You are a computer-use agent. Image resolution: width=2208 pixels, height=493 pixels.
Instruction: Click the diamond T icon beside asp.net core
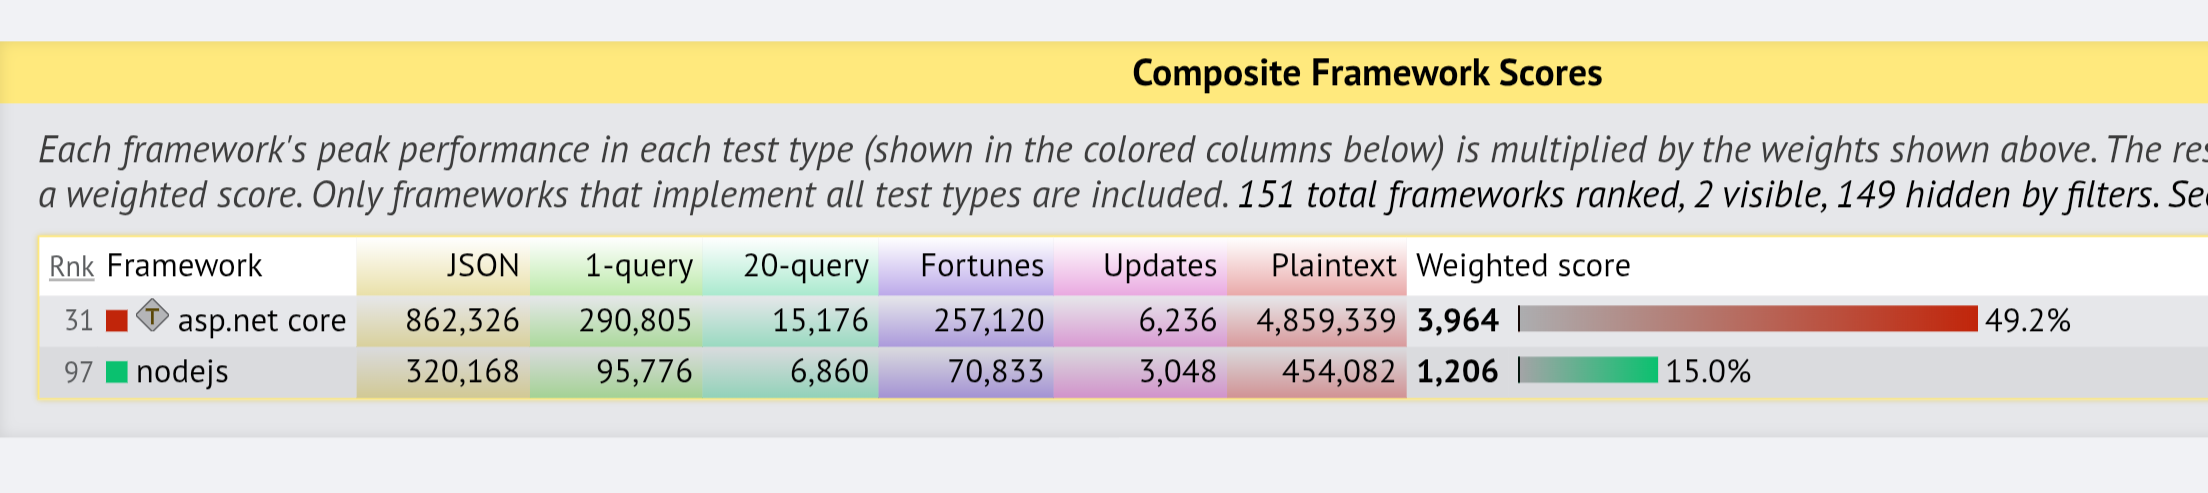click(x=152, y=316)
